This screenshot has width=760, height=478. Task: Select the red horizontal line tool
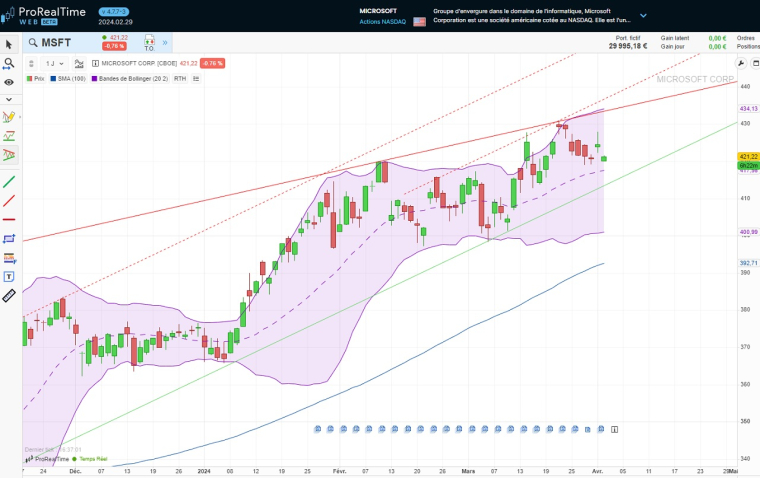coord(9,219)
